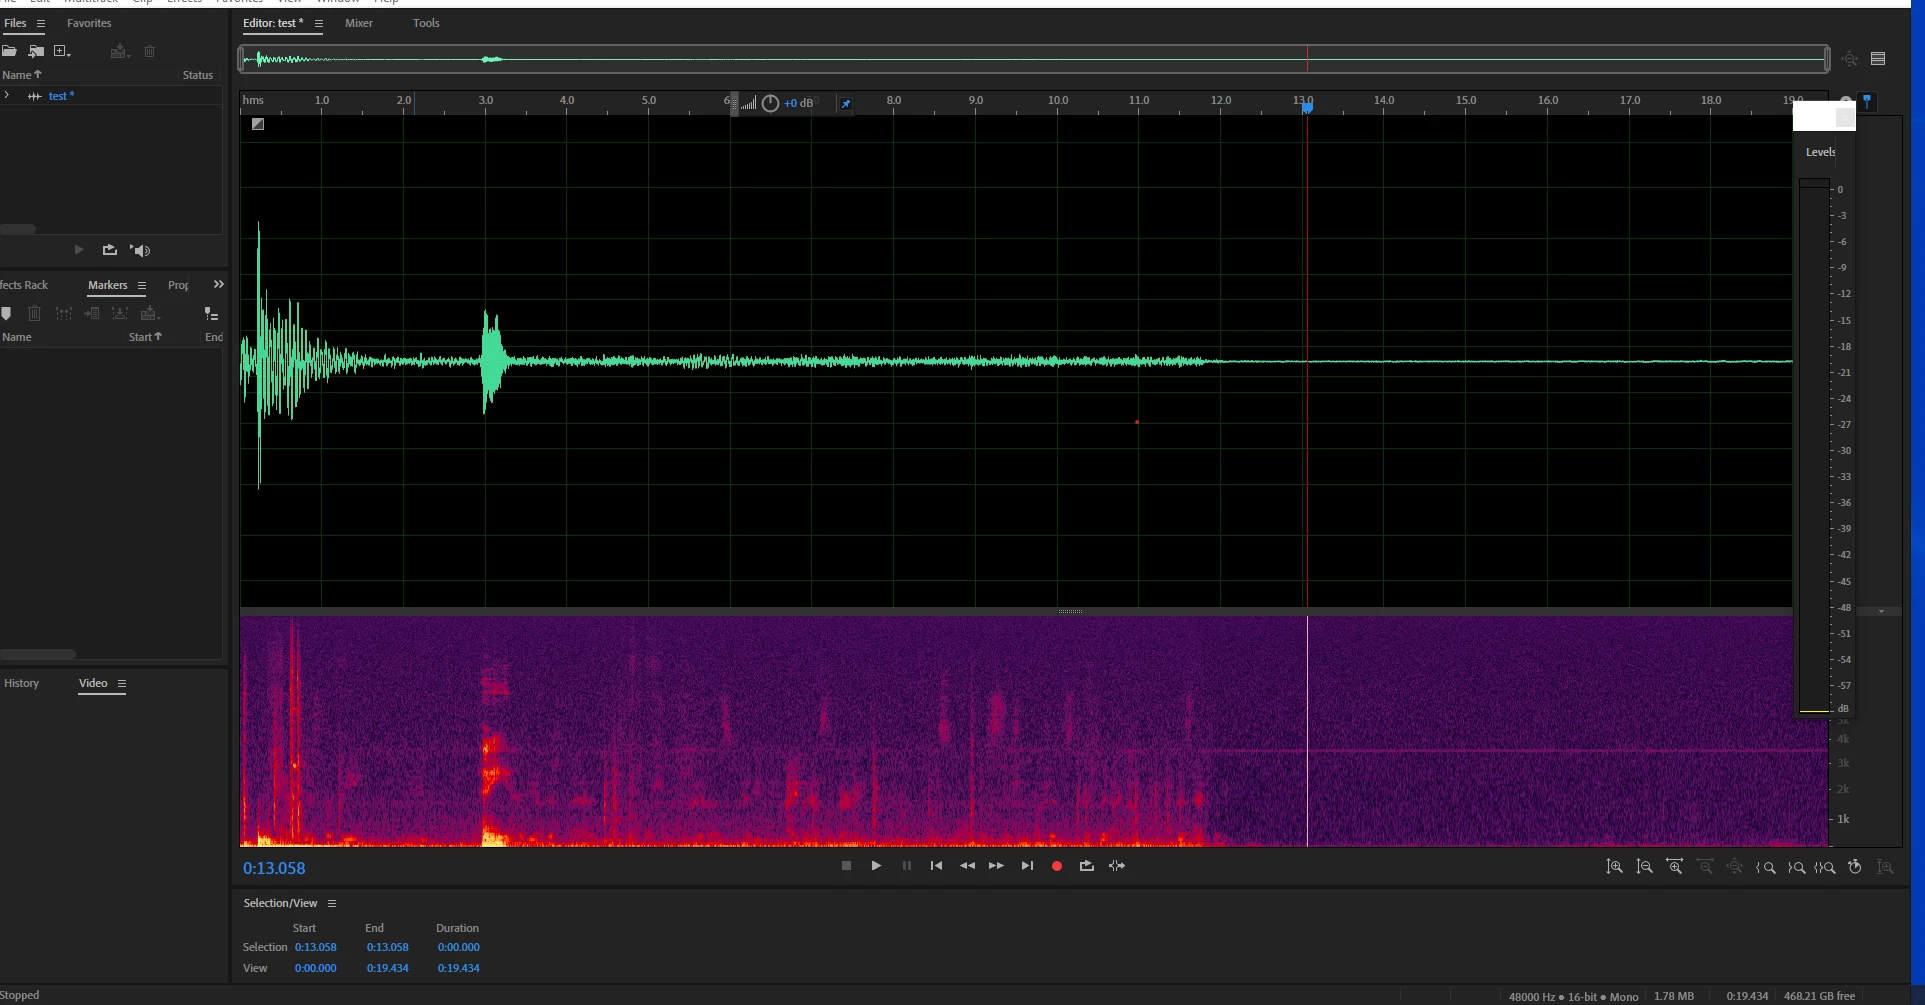The width and height of the screenshot is (1925, 1005).
Task: Click the View End time value 0:19.434
Action: pyautogui.click(x=387, y=968)
